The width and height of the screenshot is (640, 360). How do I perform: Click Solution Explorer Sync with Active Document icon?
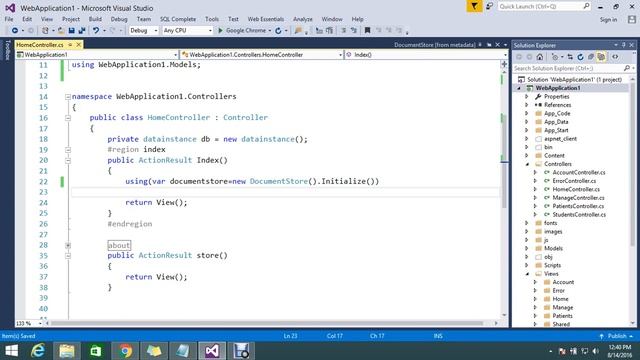point(570,57)
